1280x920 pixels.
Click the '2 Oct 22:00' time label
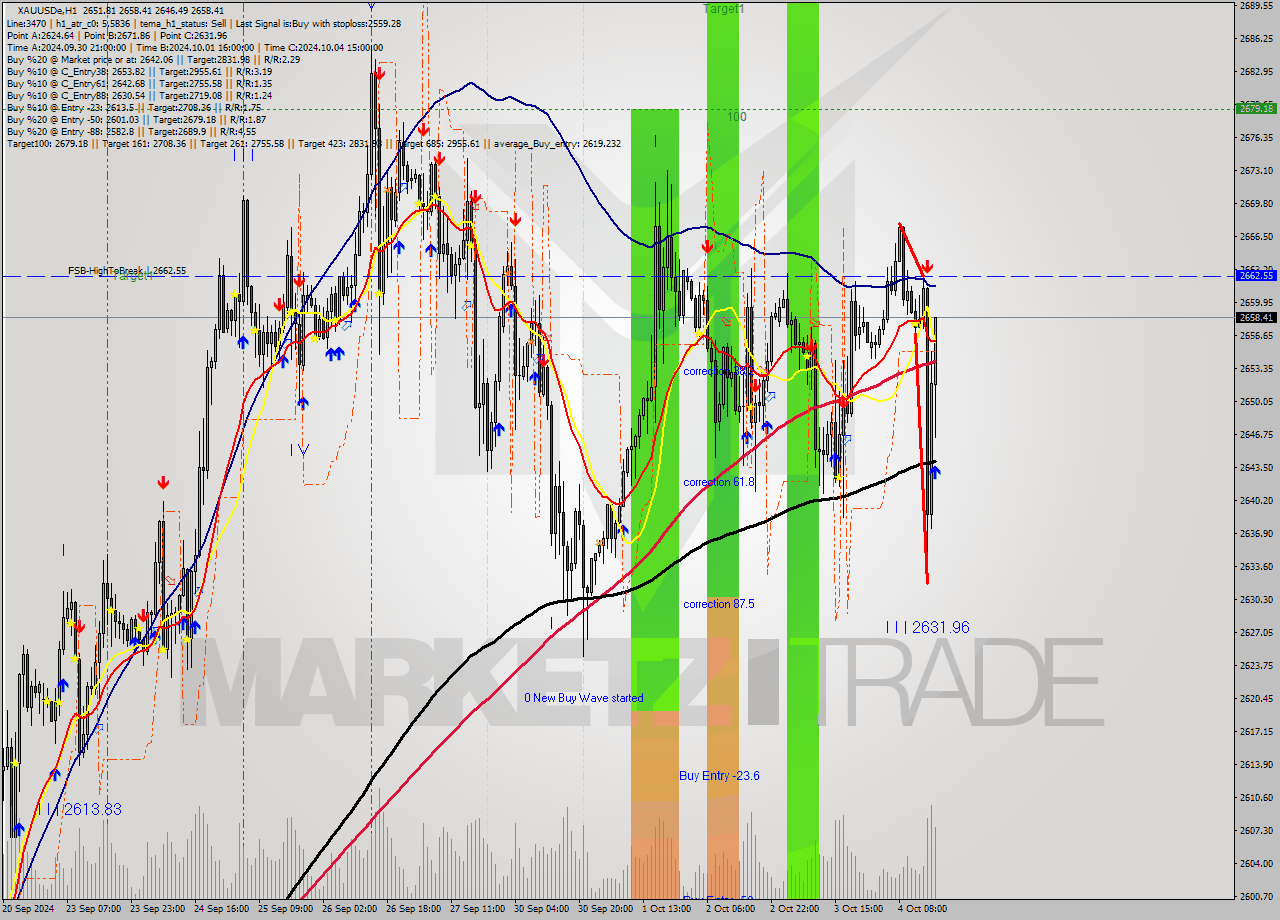[x=796, y=909]
